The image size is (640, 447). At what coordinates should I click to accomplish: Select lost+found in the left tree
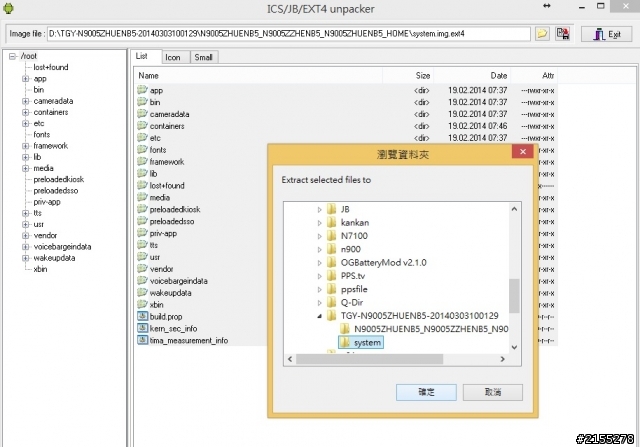(x=51, y=67)
